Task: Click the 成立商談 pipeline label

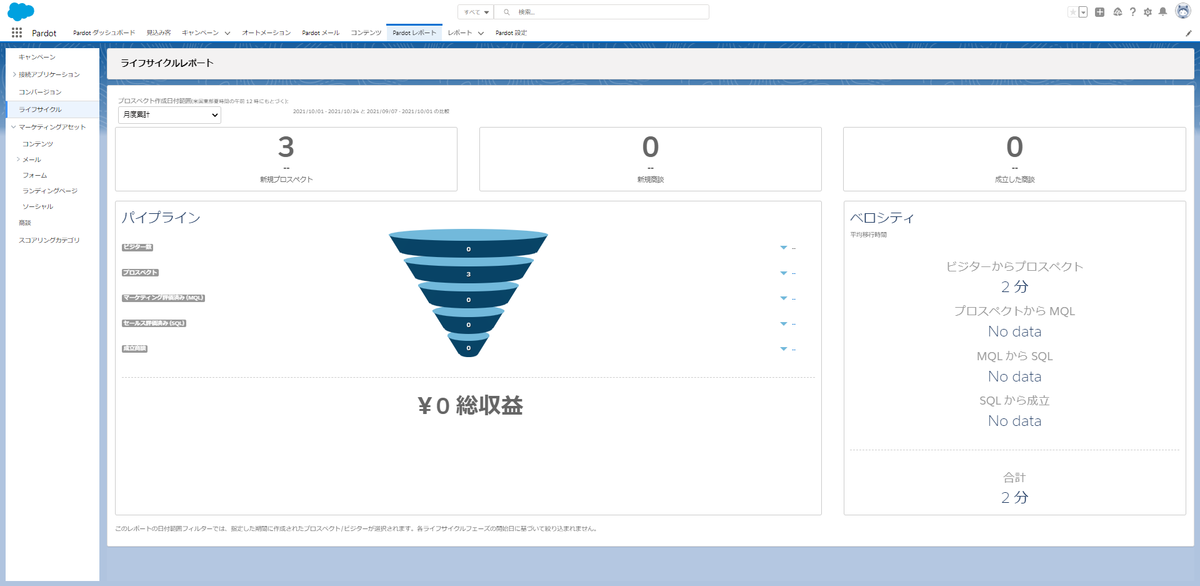Action: (x=134, y=348)
